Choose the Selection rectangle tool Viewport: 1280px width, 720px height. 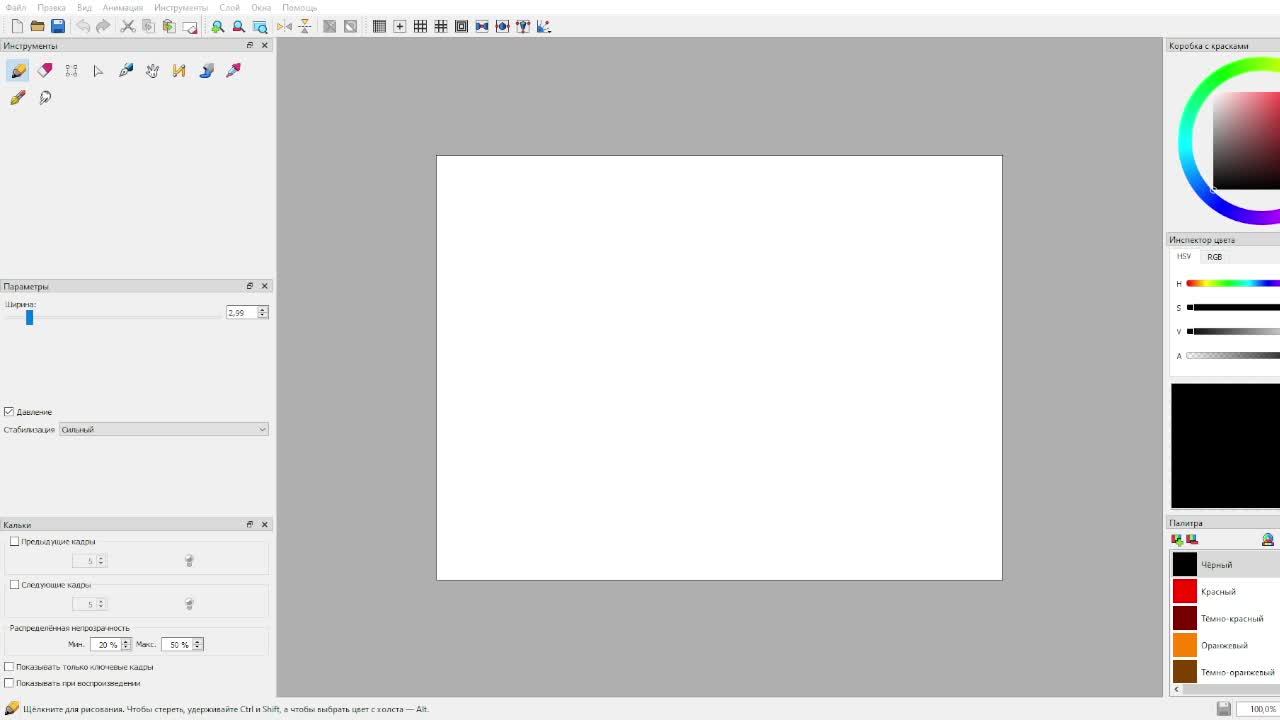point(71,70)
